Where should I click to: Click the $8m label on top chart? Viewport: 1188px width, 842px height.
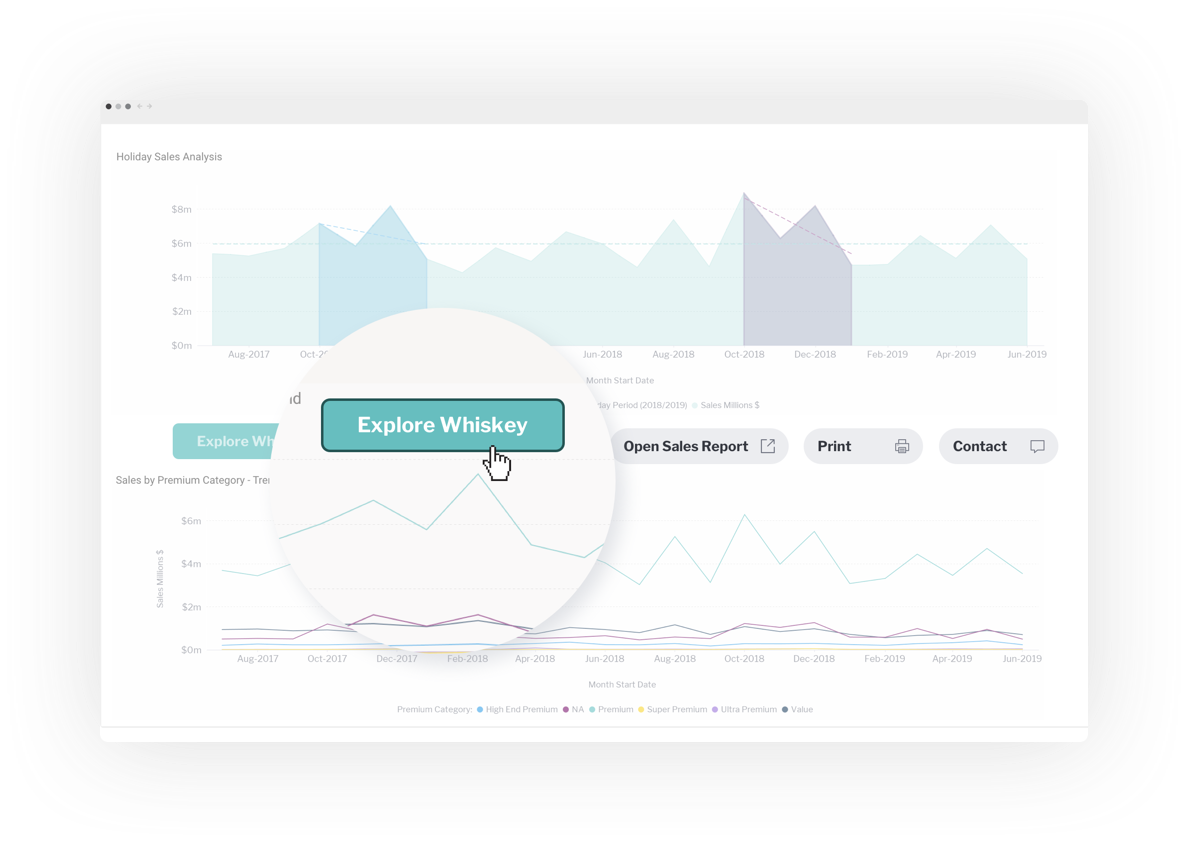(x=181, y=209)
